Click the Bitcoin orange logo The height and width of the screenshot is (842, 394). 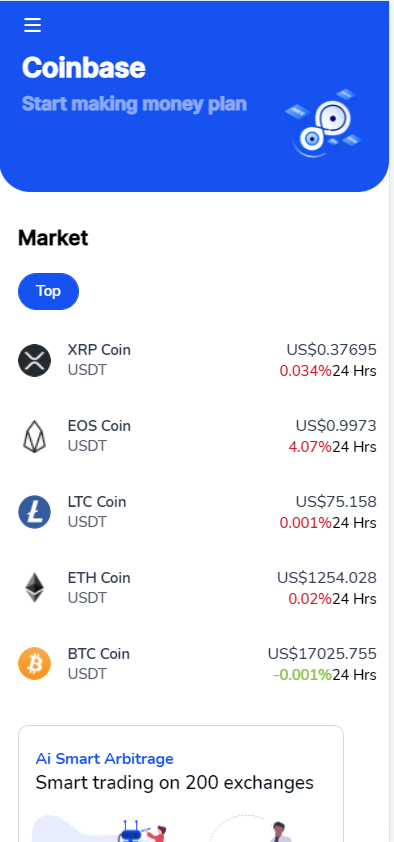pos(34,664)
